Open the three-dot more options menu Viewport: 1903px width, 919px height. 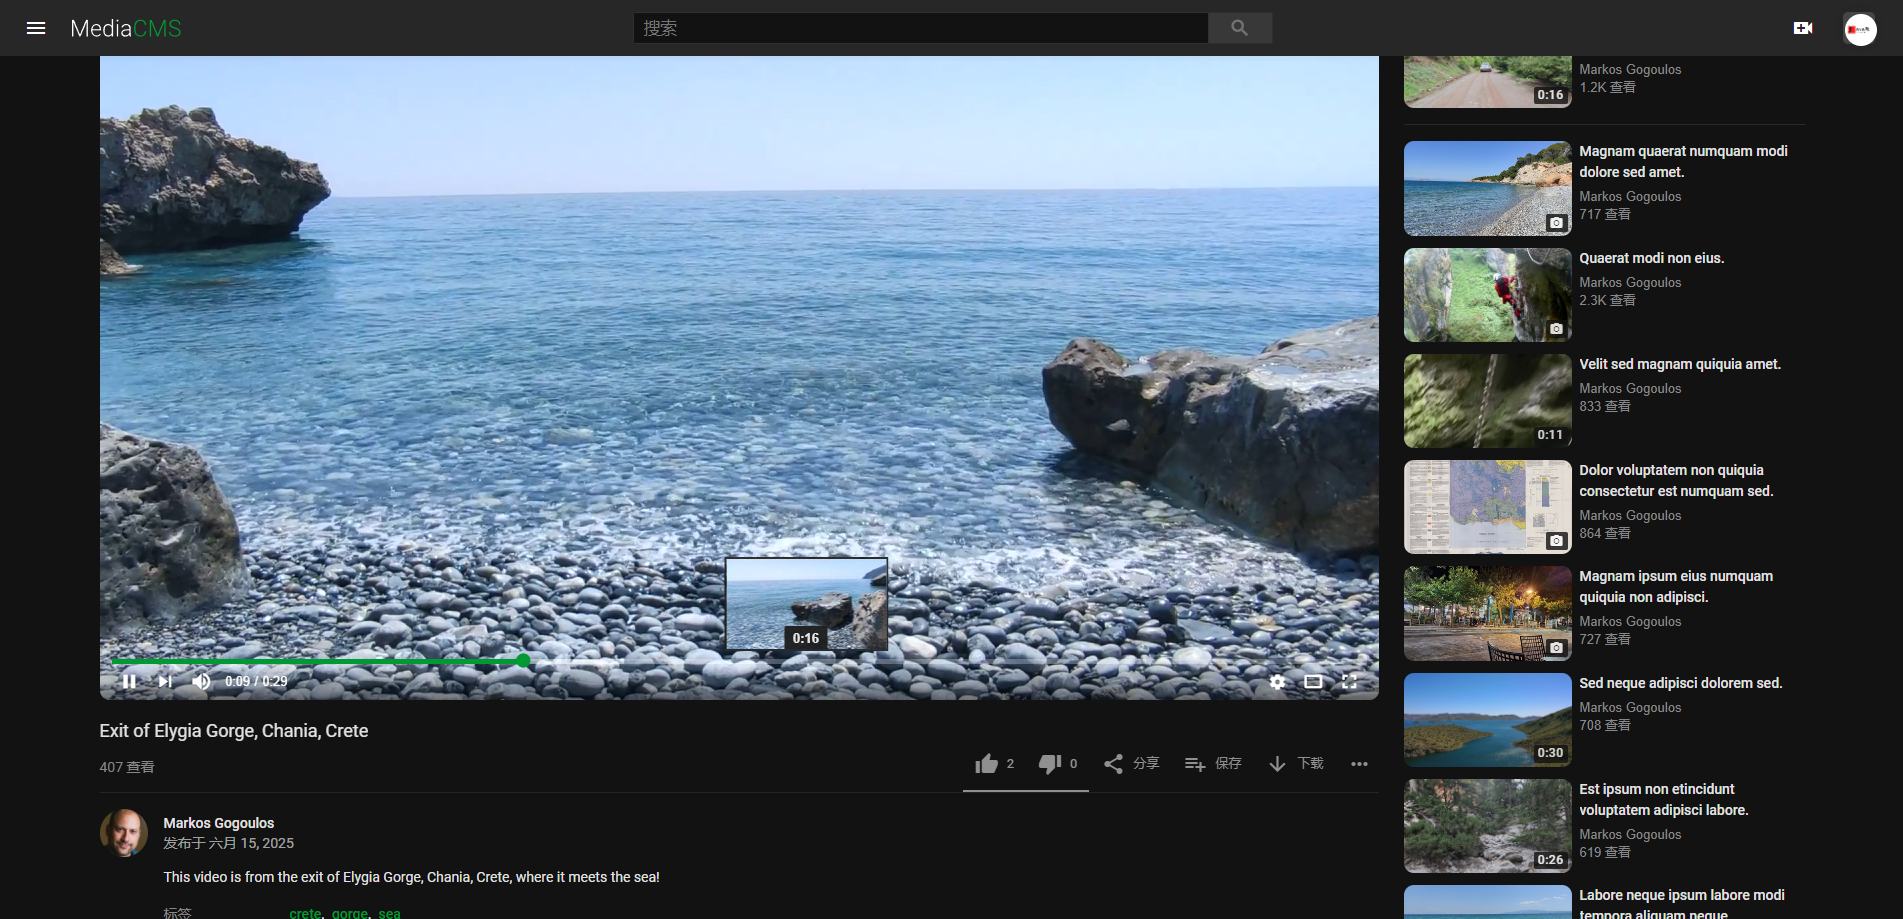(1359, 764)
